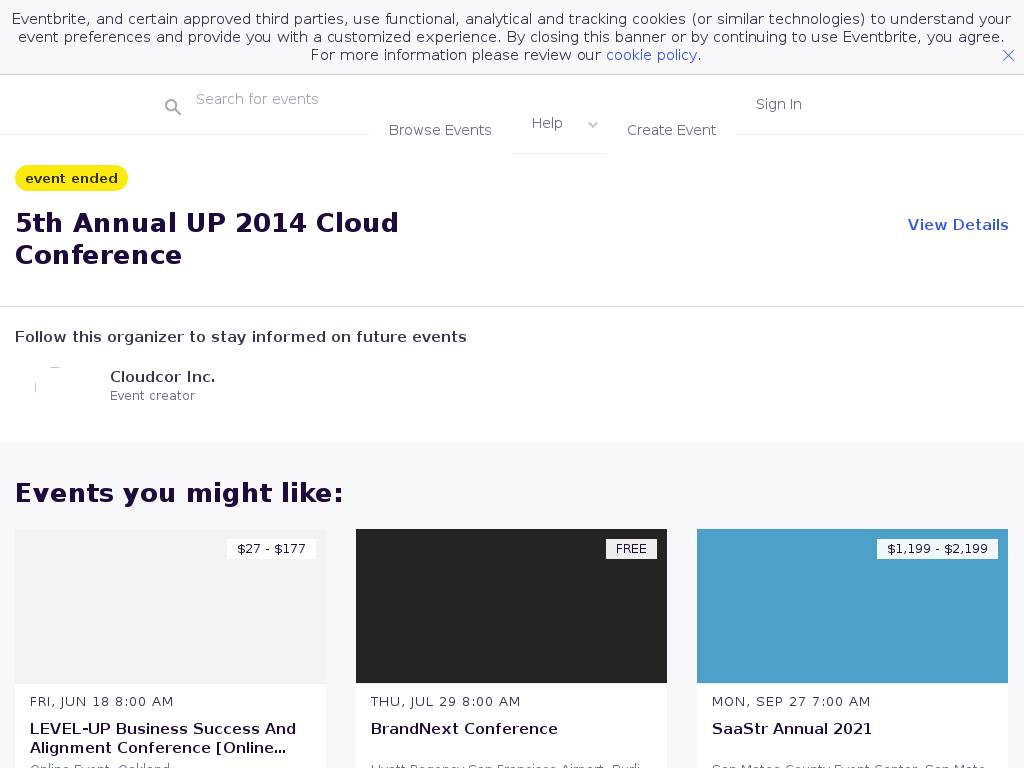Open SaaStr Annual 2021 title link
The width and height of the screenshot is (1024, 768).
792,729
